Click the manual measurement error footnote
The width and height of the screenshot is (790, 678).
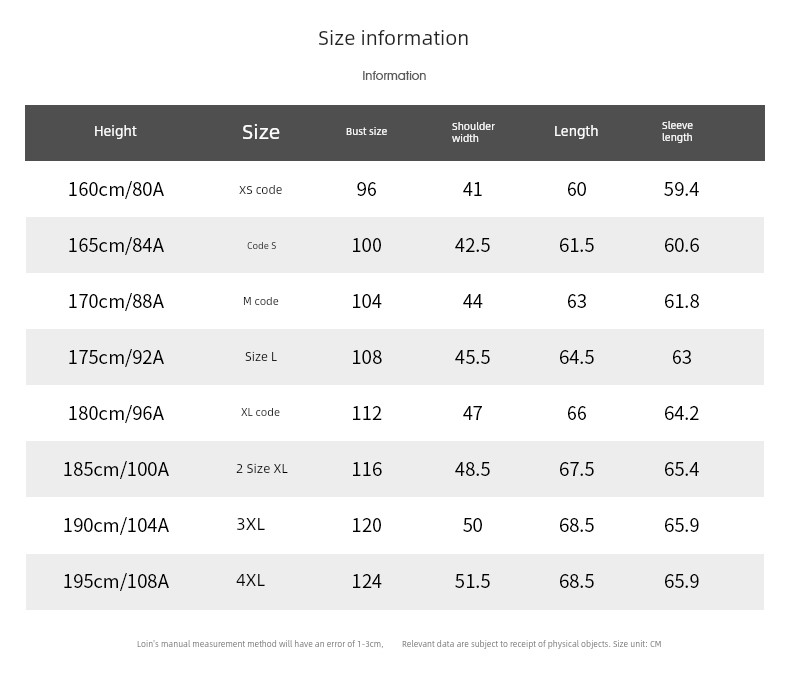click(x=260, y=644)
